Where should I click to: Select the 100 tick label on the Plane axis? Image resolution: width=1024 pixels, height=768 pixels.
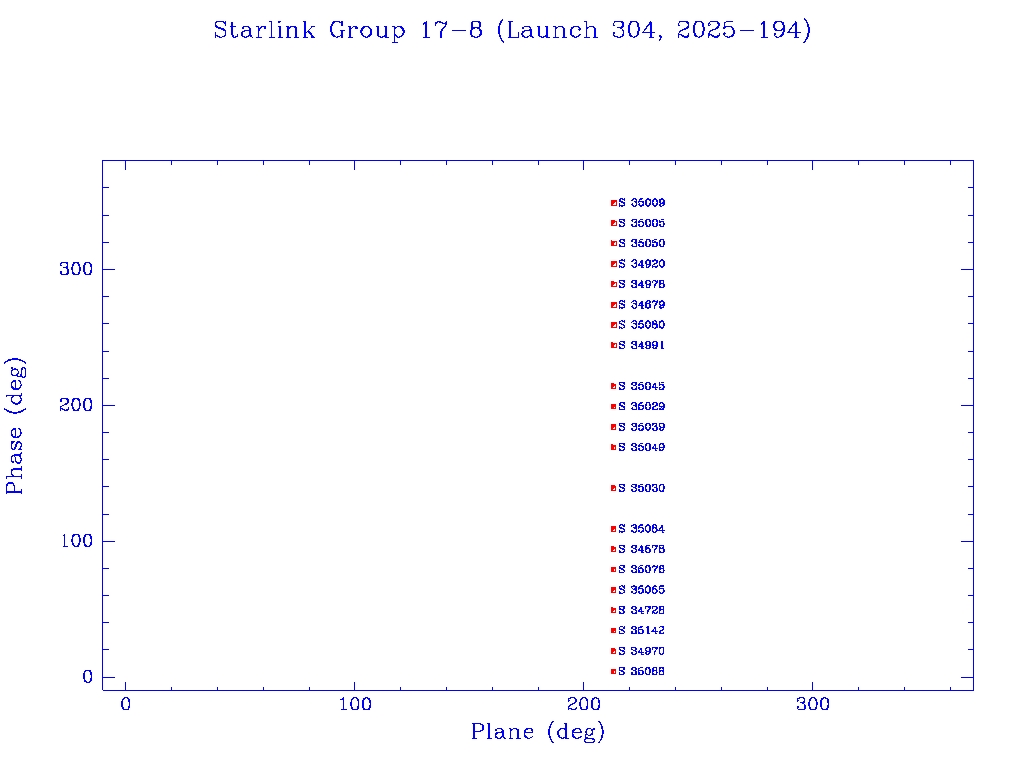pos(355,704)
